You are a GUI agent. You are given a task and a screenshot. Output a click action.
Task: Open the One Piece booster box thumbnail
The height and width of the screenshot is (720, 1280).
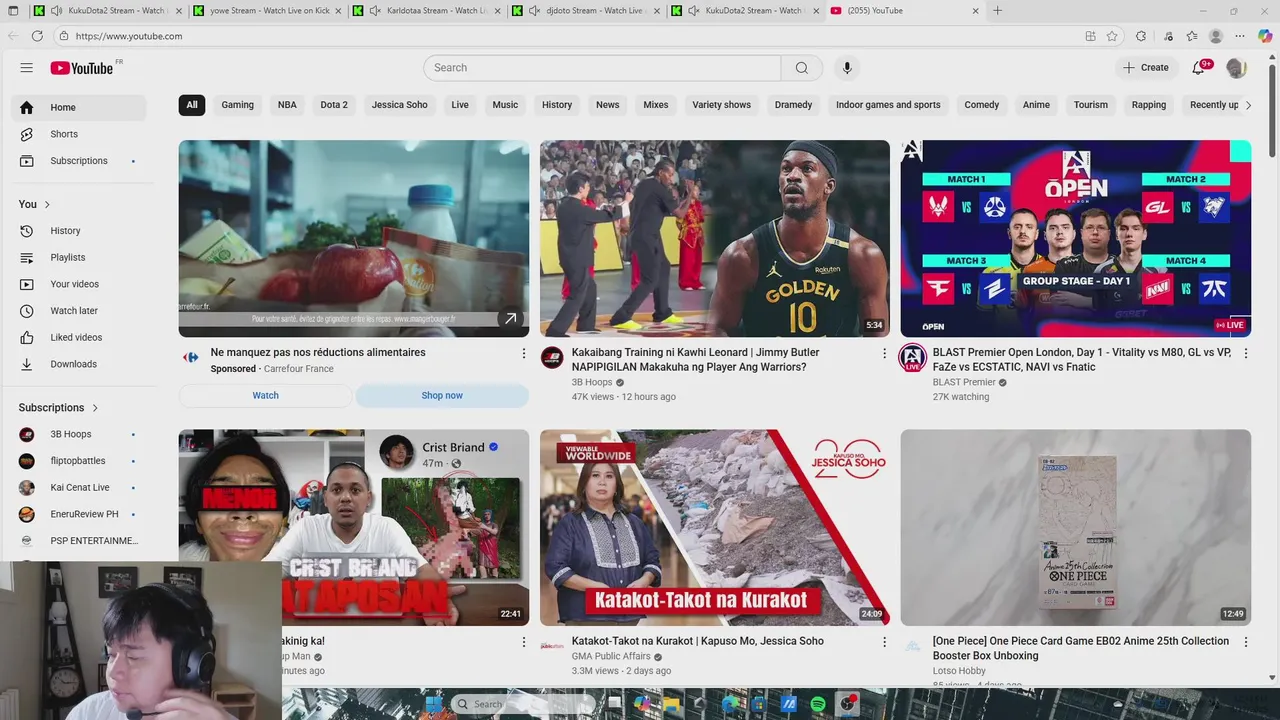pos(1075,528)
